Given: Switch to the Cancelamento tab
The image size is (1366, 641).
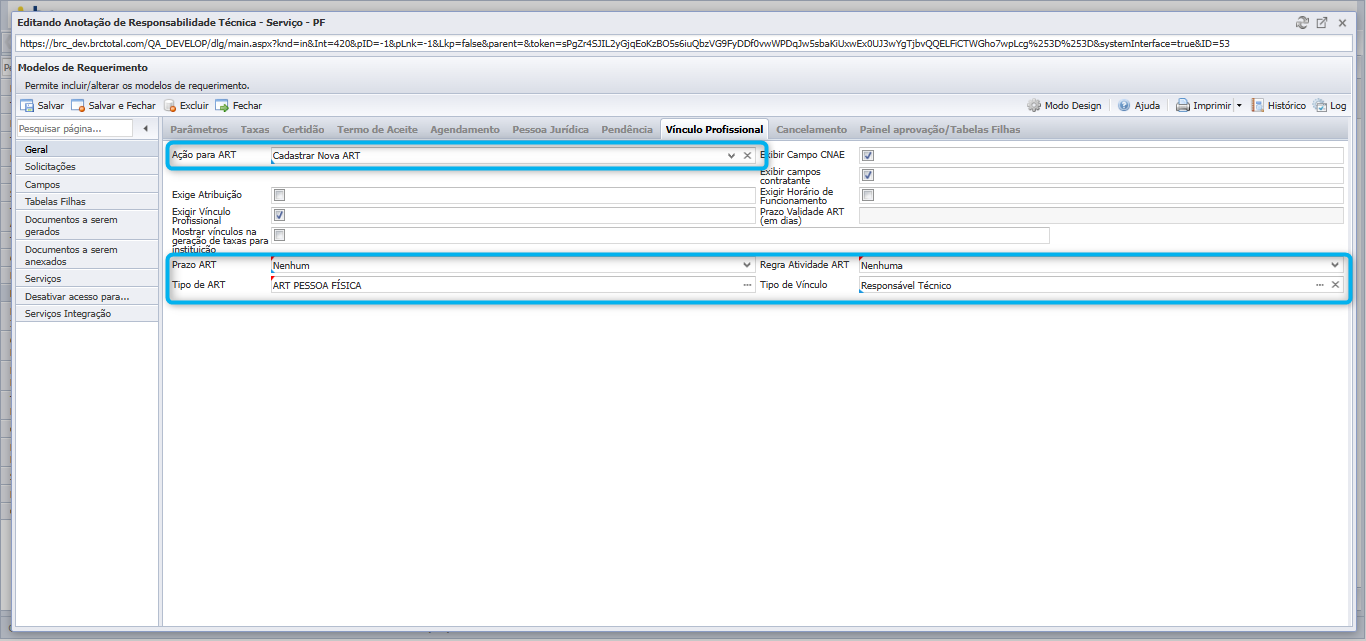Looking at the screenshot, I should 811,129.
